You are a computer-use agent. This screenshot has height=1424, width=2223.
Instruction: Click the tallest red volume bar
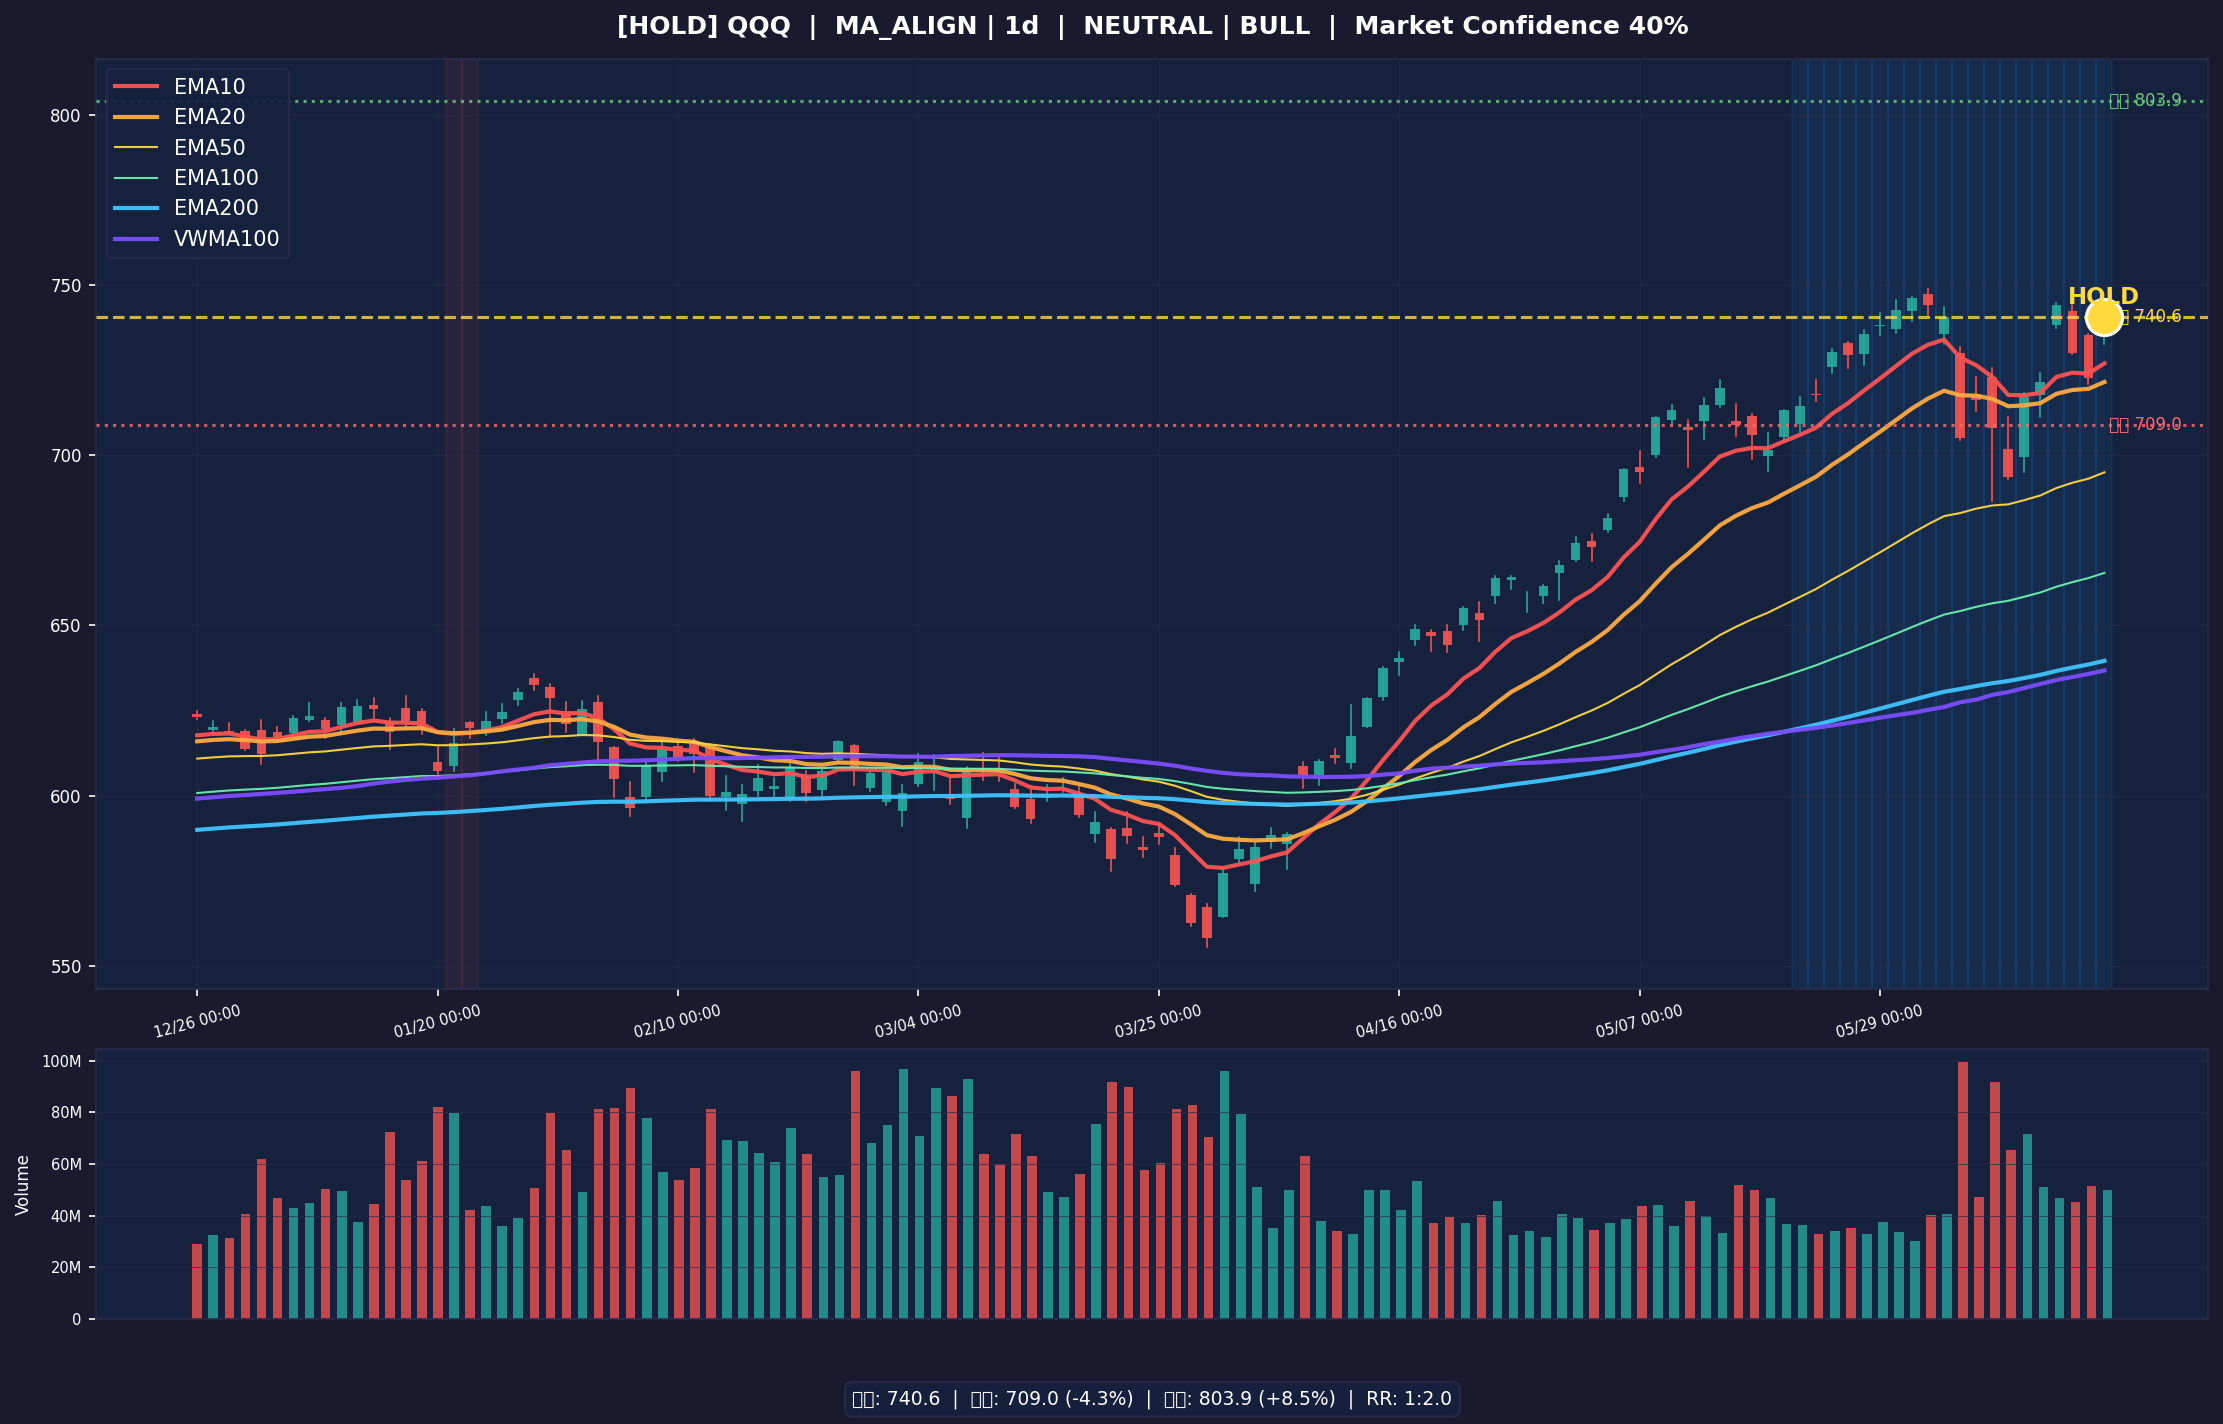pos(1962,1190)
